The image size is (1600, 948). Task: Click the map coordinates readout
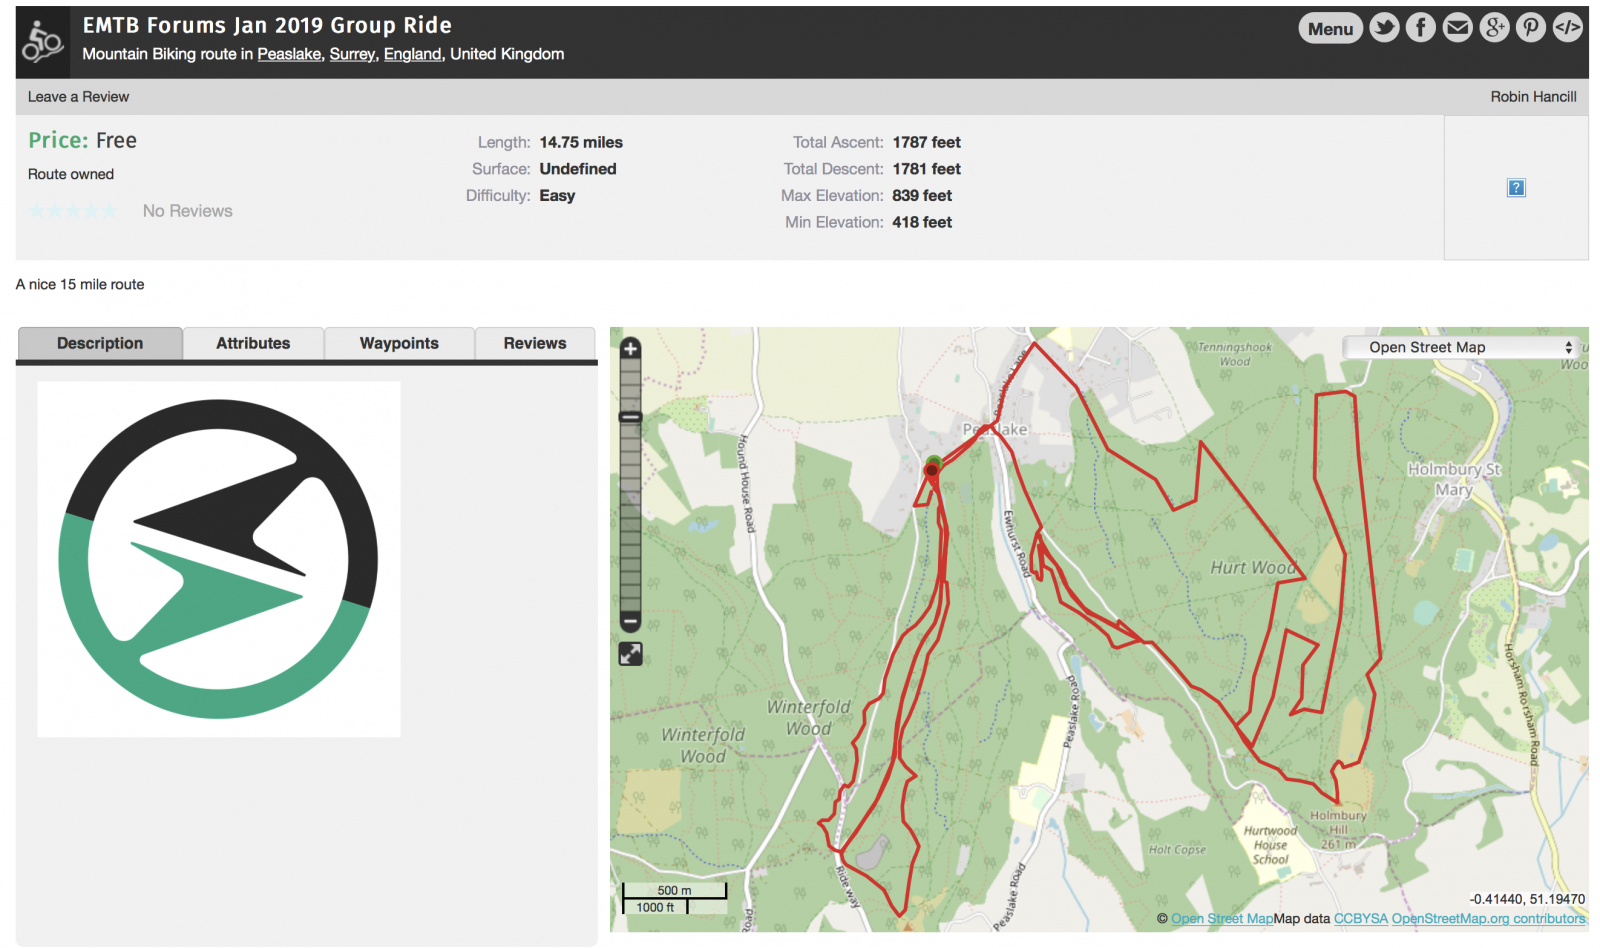coord(1527,899)
